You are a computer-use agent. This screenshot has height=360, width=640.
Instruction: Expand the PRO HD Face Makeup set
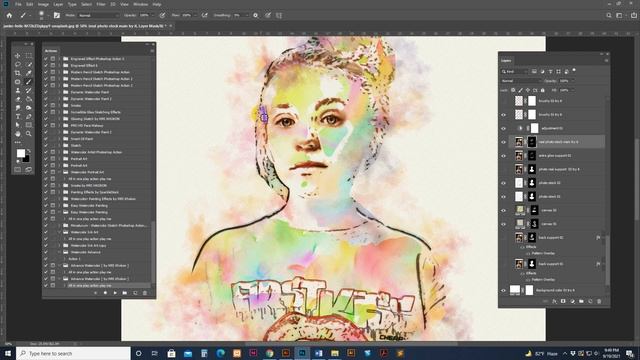(59, 125)
